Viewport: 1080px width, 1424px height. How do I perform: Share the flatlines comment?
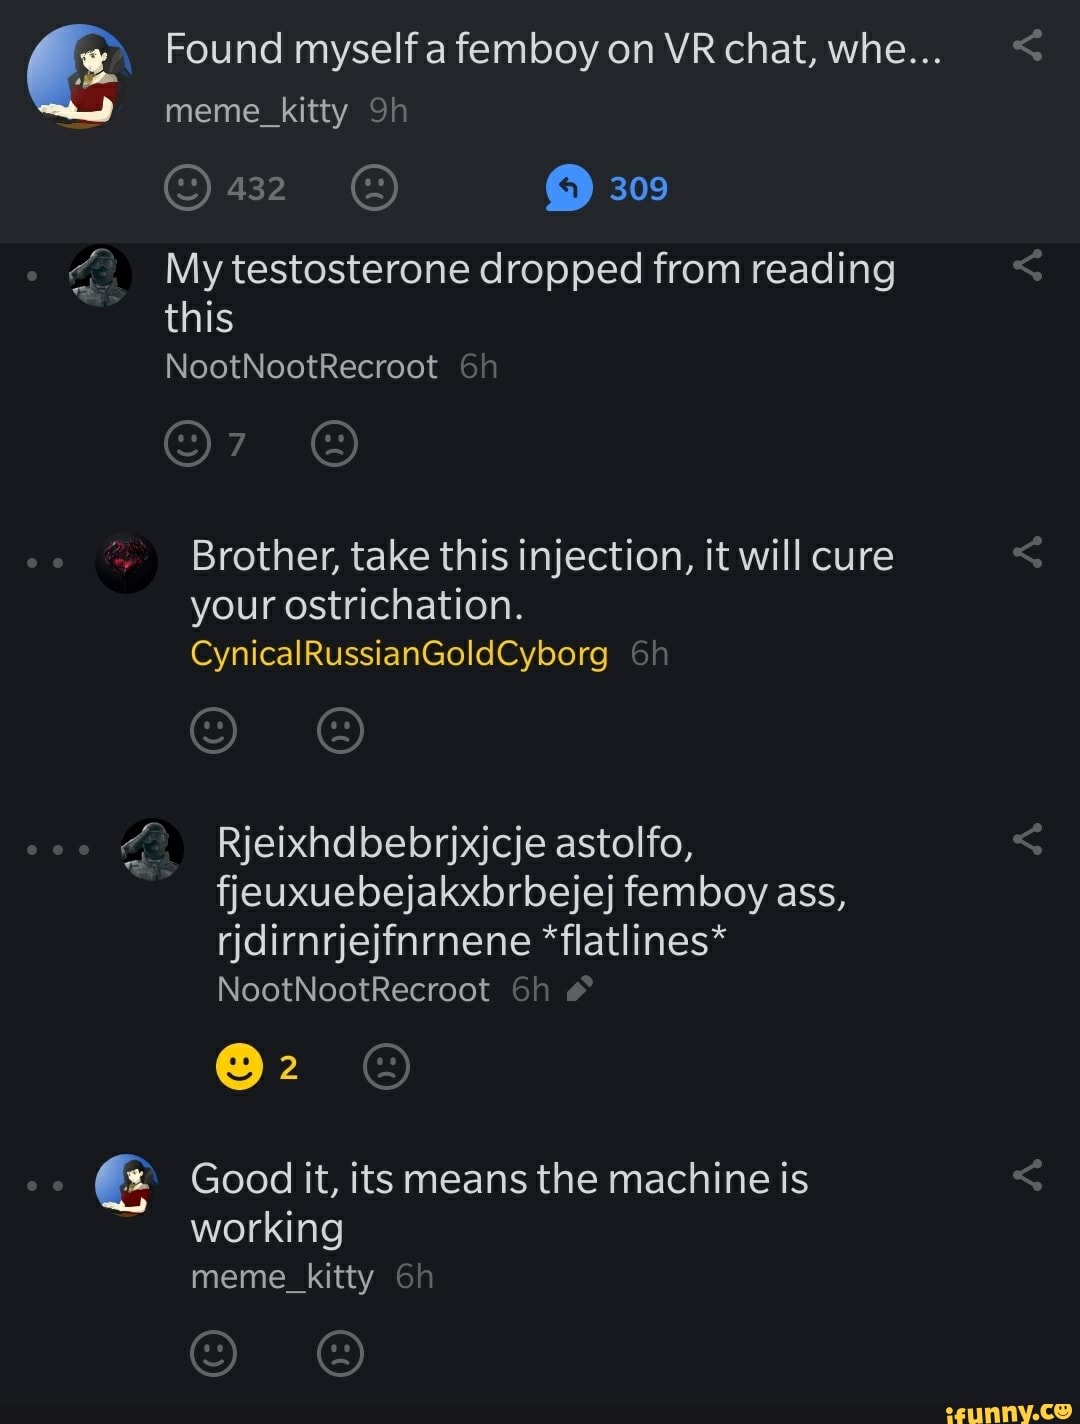point(1027,839)
